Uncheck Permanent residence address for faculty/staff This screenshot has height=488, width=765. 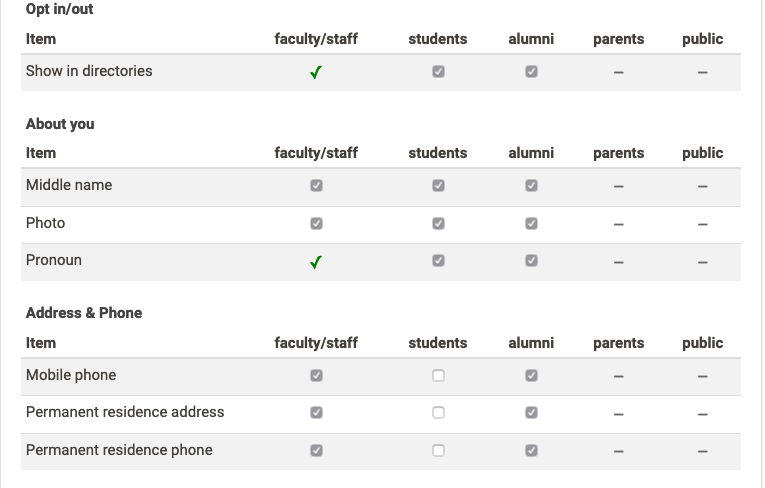coord(316,413)
